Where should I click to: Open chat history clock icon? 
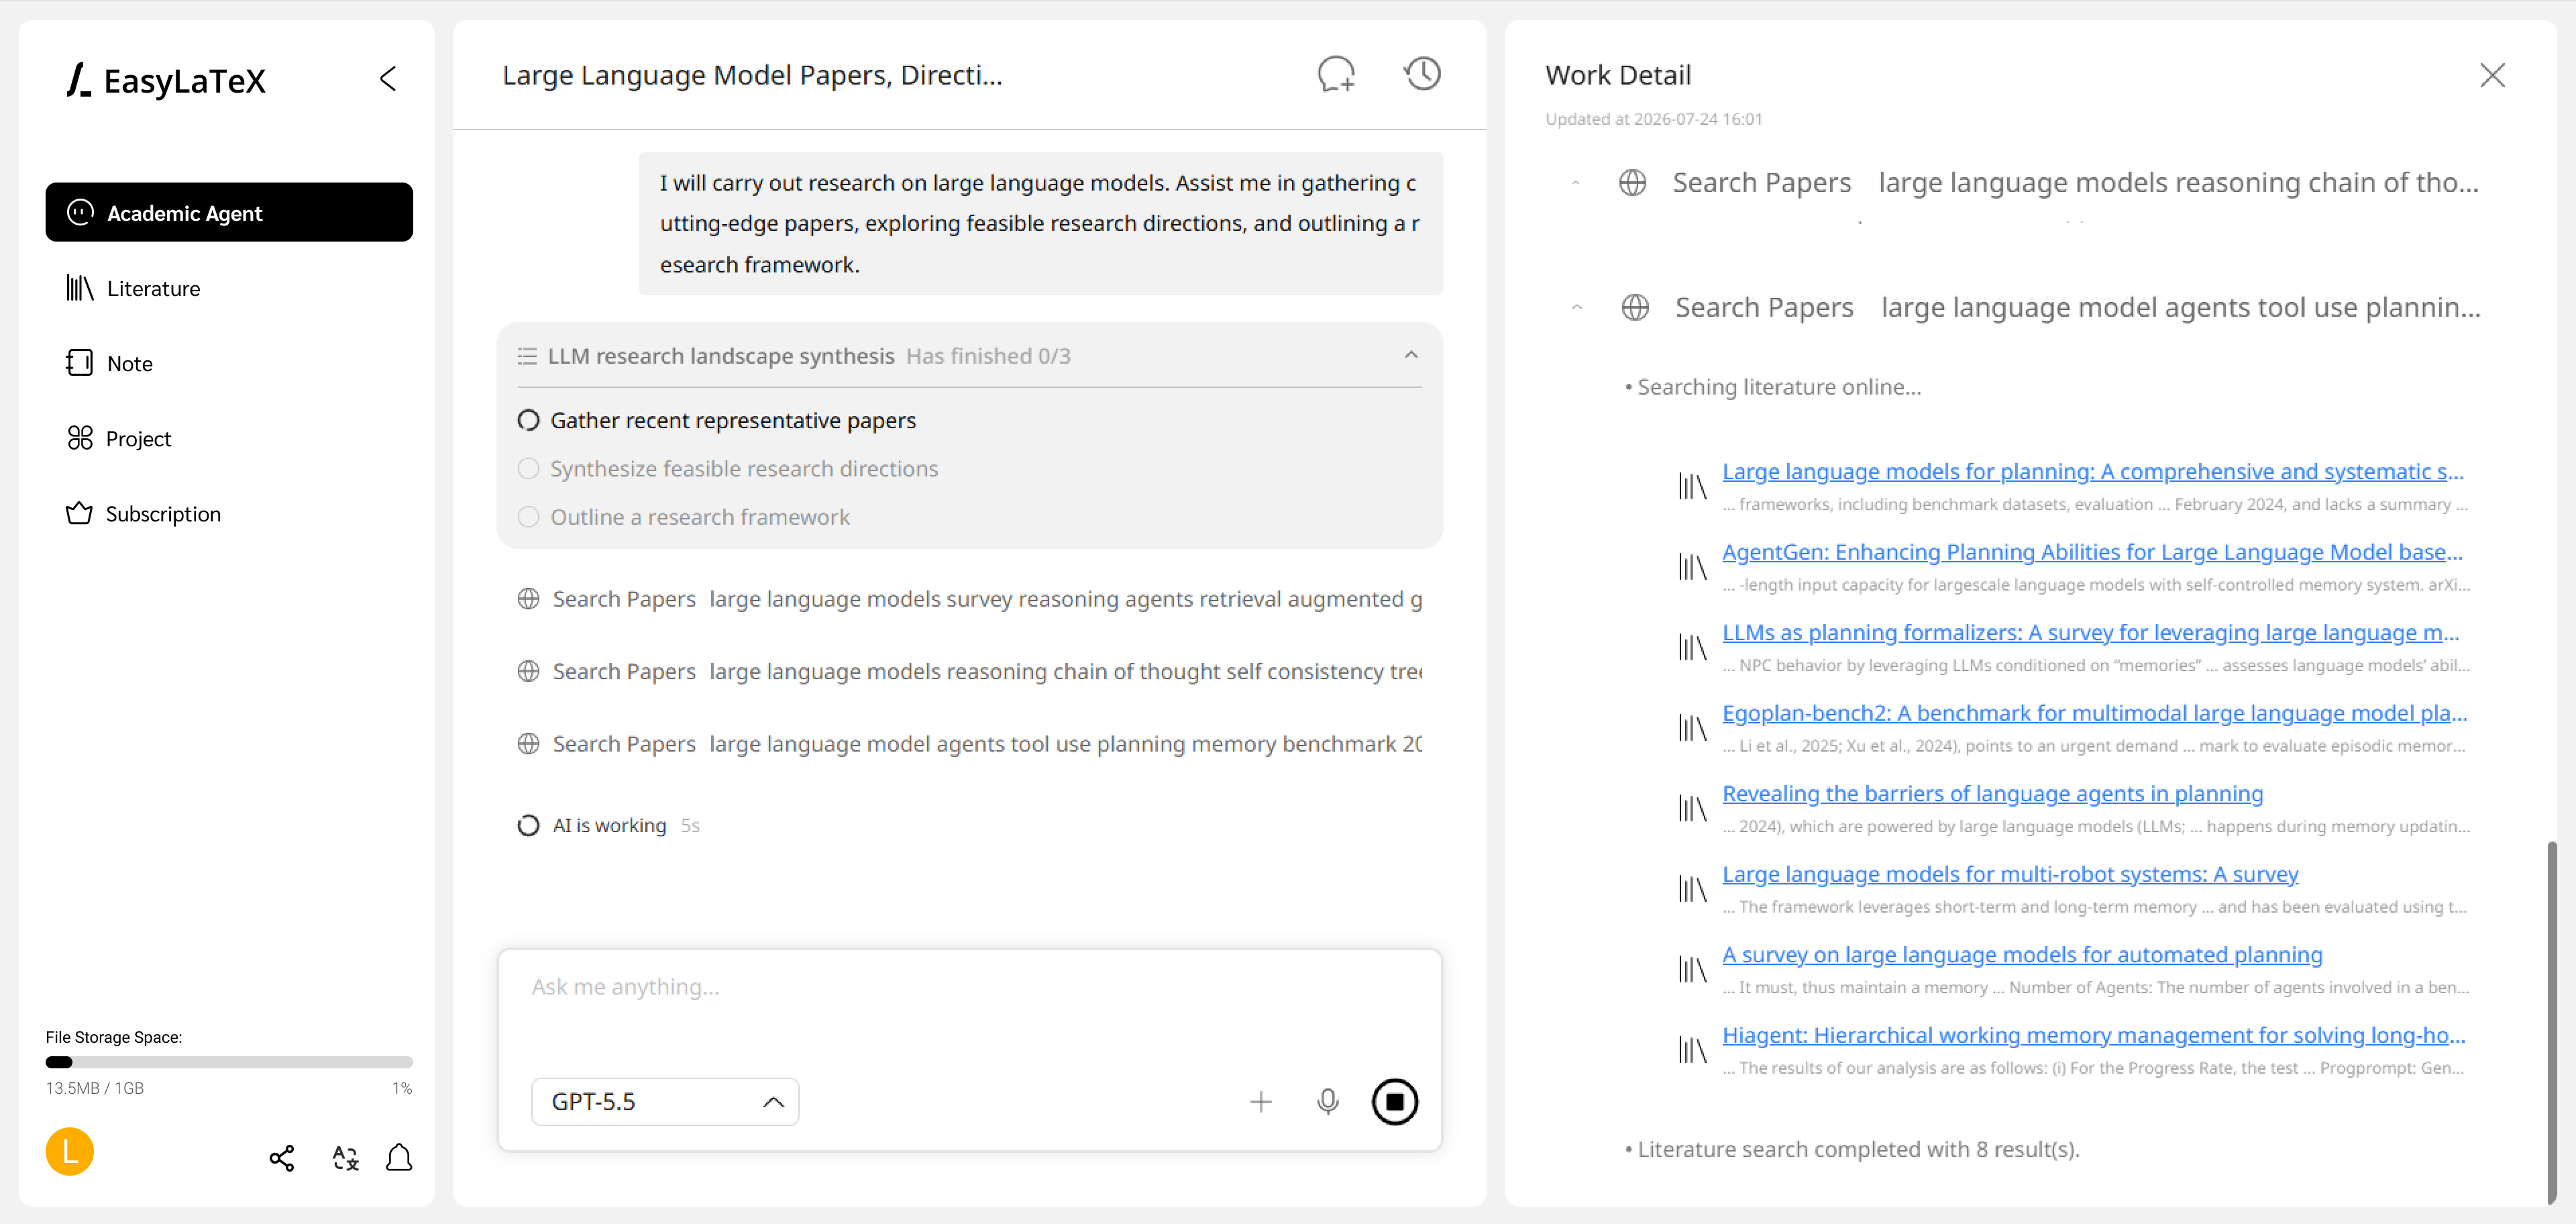[x=1422, y=74]
